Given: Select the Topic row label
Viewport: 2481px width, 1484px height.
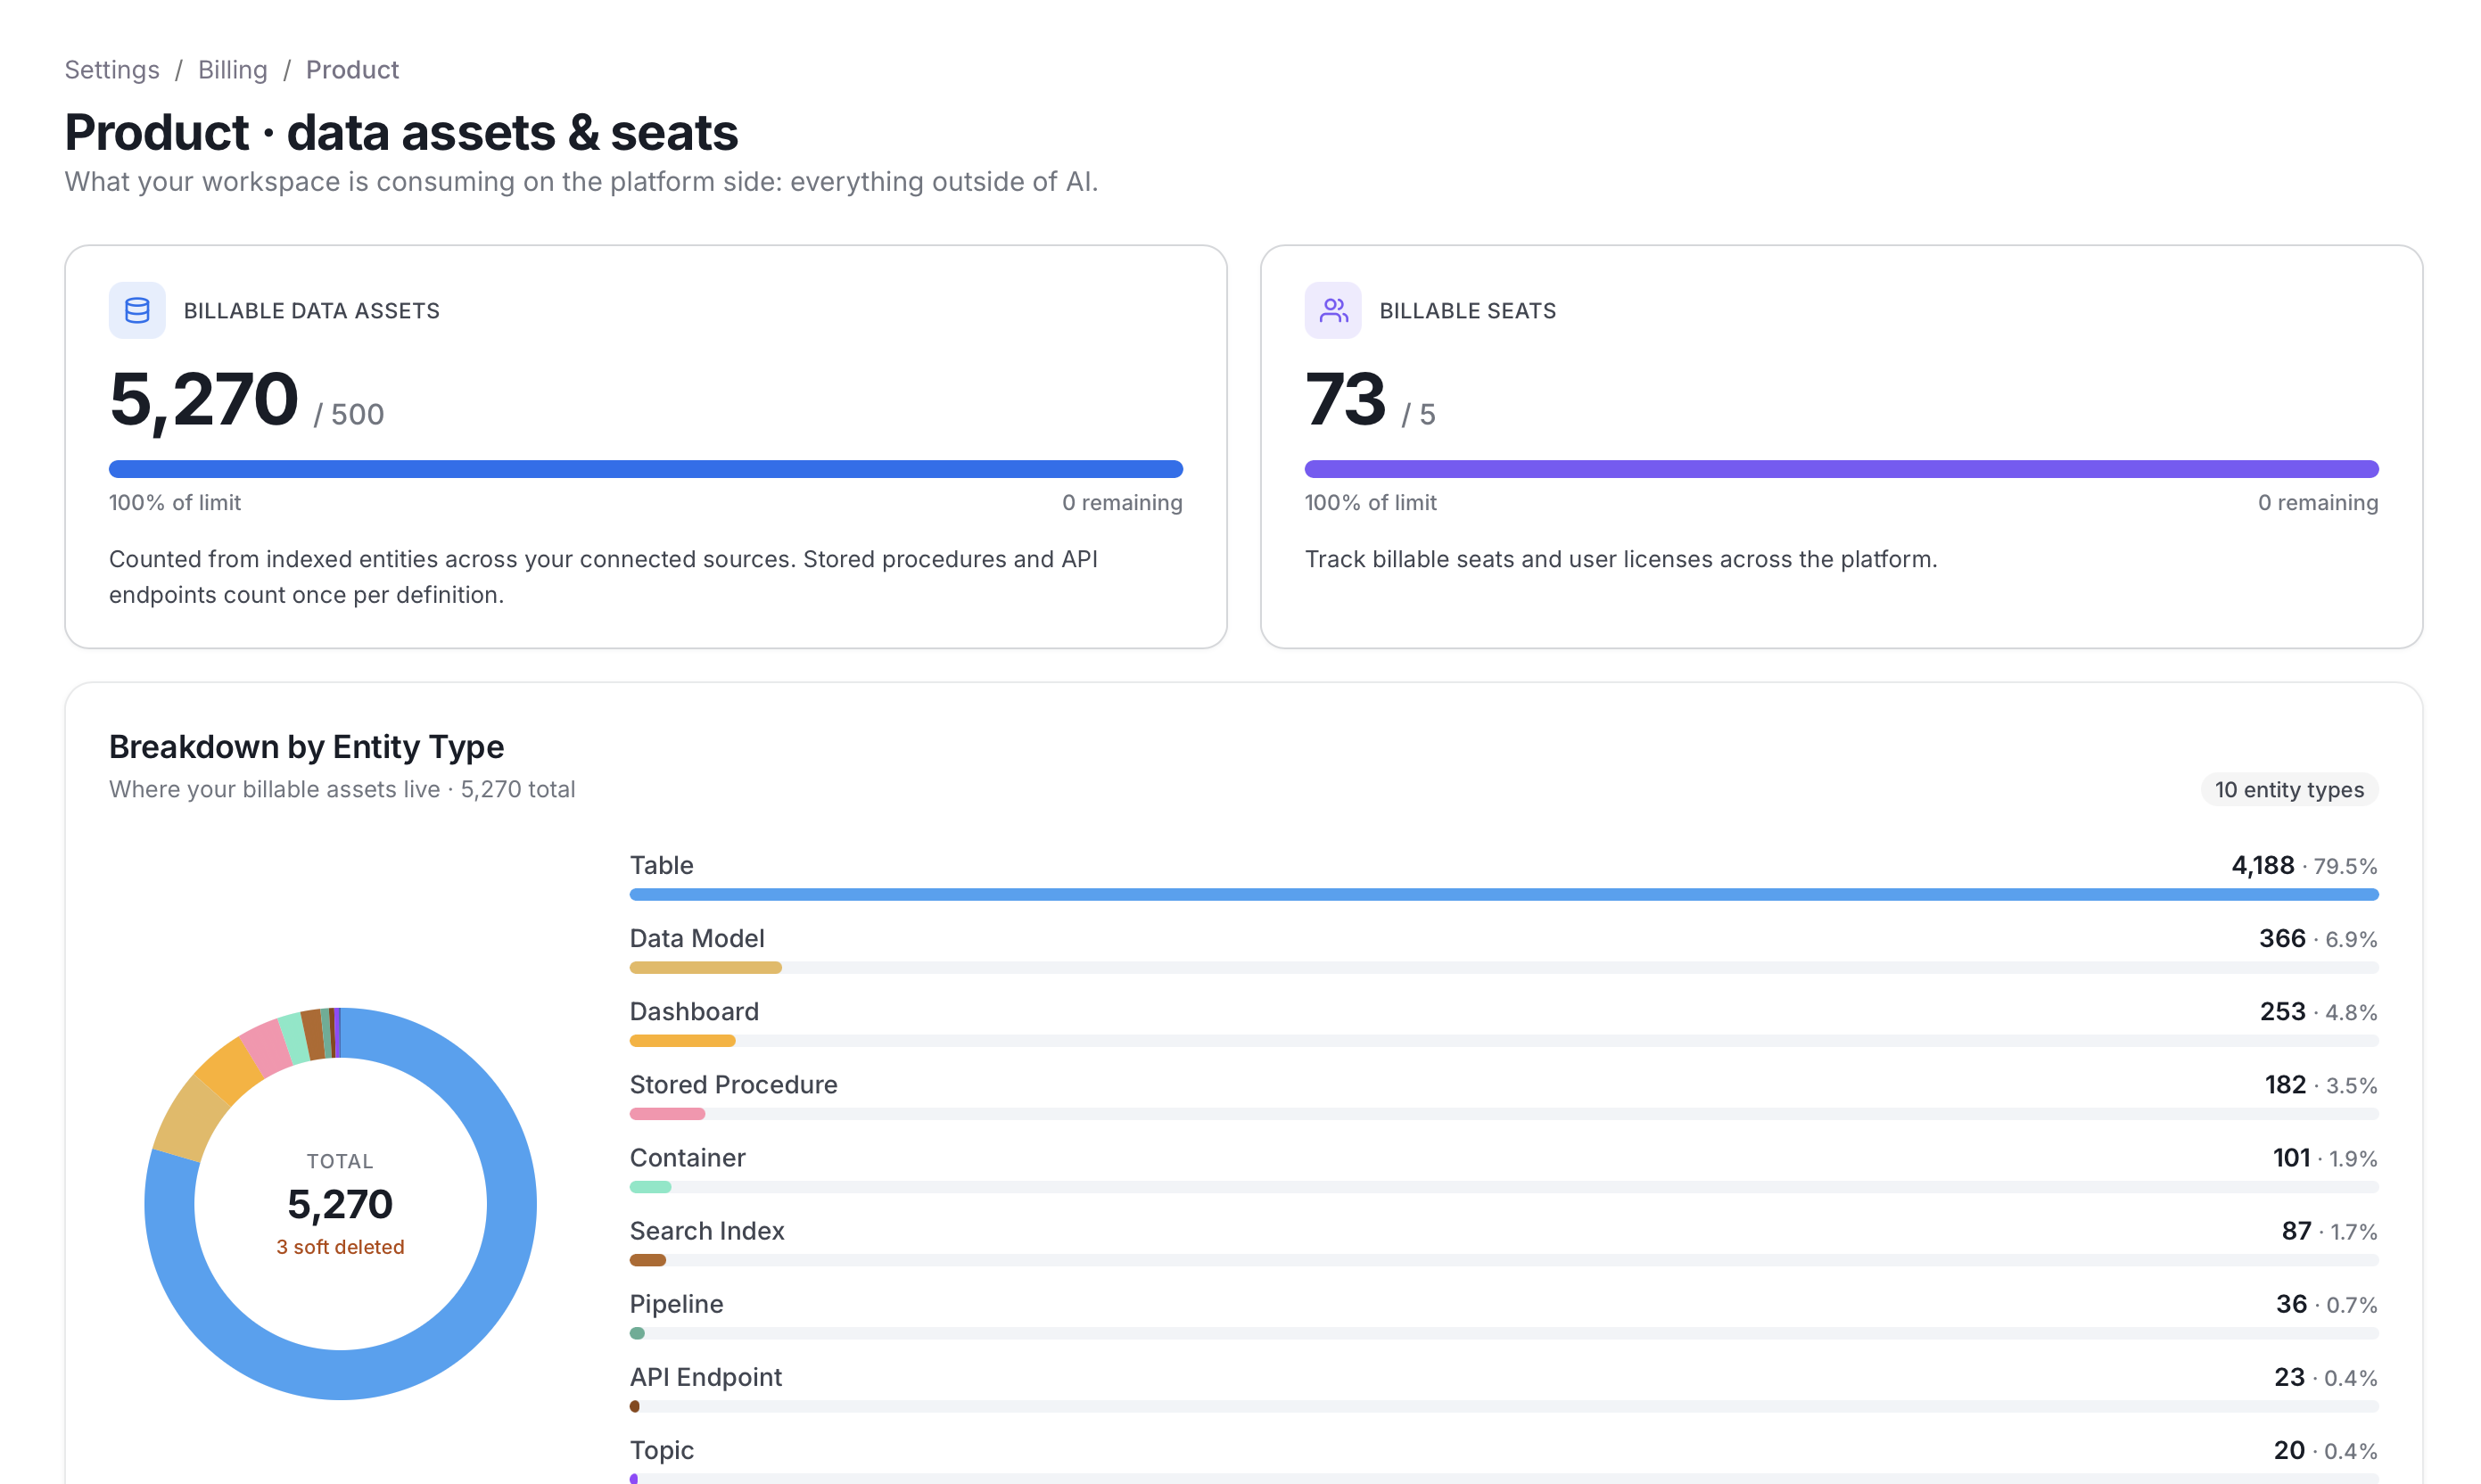Looking at the screenshot, I should click(x=662, y=1449).
